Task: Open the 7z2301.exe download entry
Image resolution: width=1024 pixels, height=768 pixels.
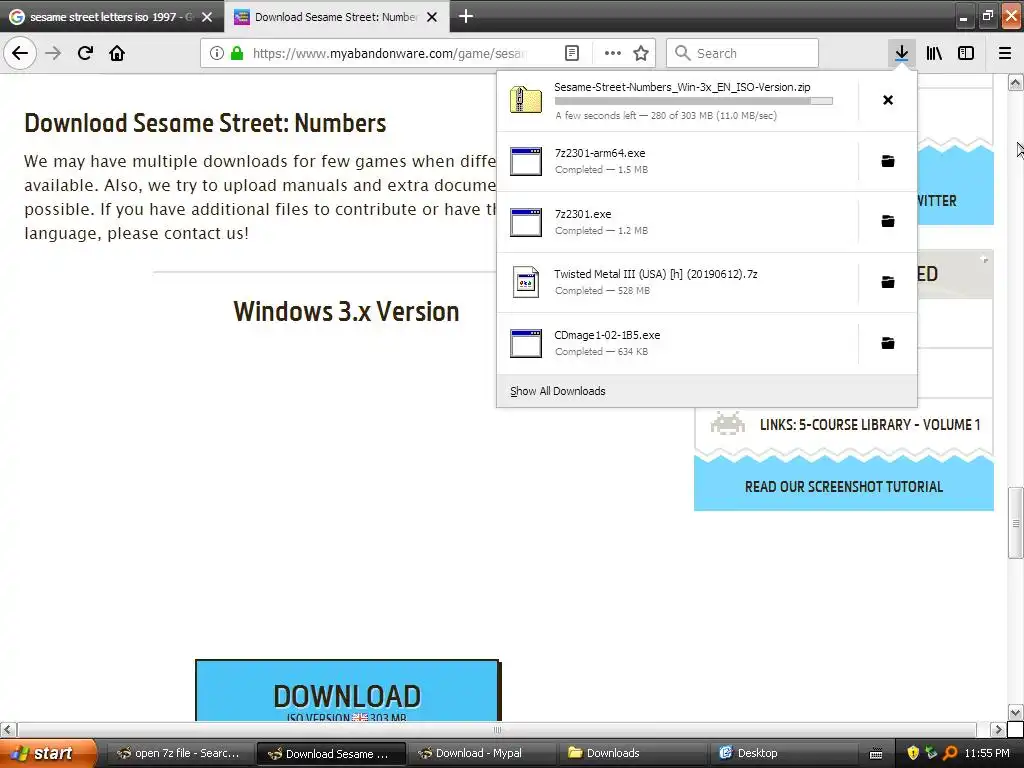Action: tap(677, 221)
